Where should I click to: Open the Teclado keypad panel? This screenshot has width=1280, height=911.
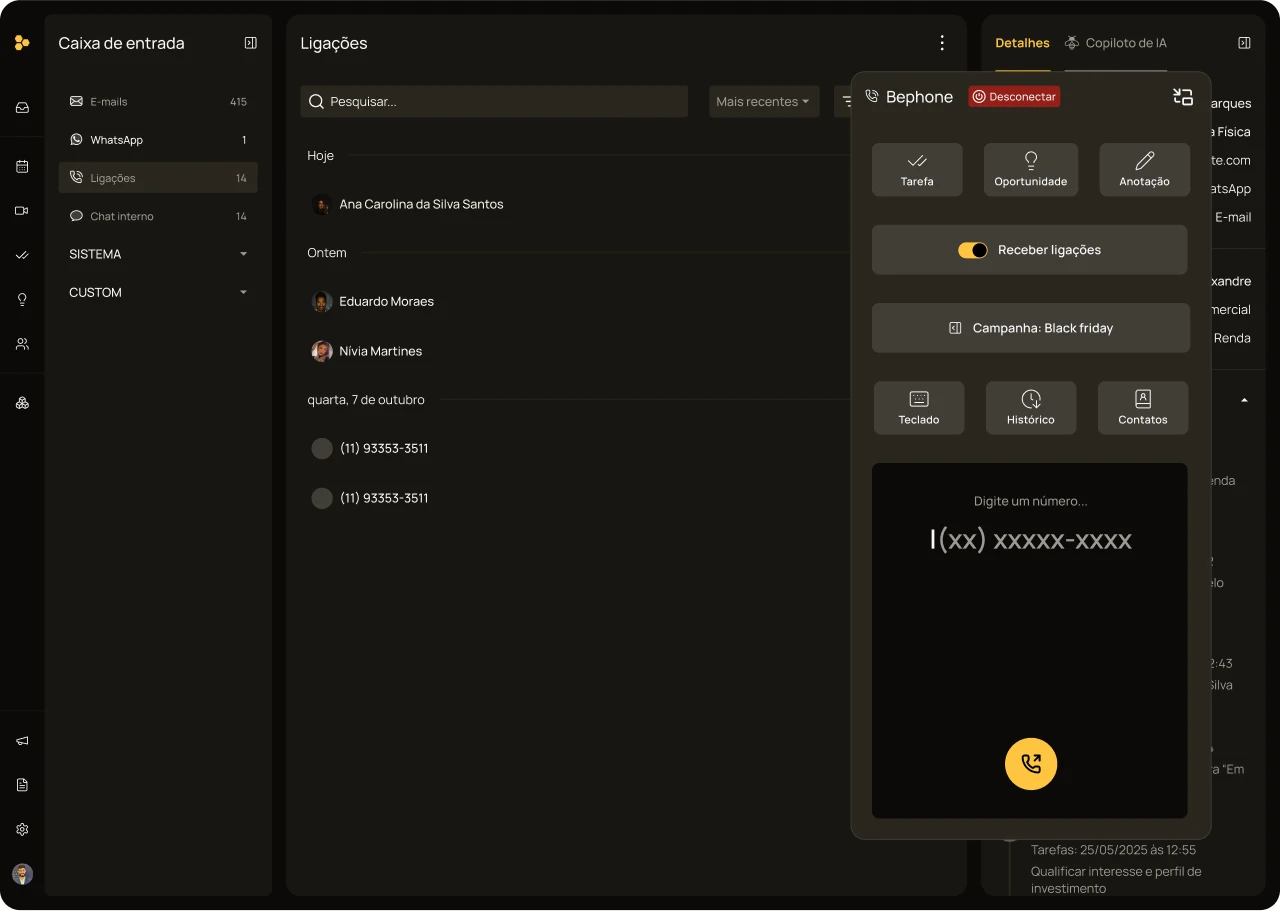click(x=918, y=408)
